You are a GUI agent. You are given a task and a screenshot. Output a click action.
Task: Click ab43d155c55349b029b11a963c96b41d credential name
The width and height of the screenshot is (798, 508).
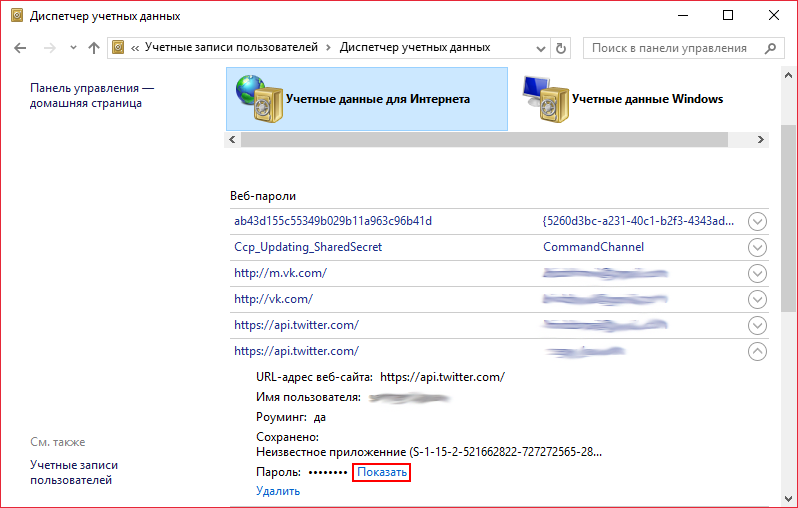coord(333,221)
